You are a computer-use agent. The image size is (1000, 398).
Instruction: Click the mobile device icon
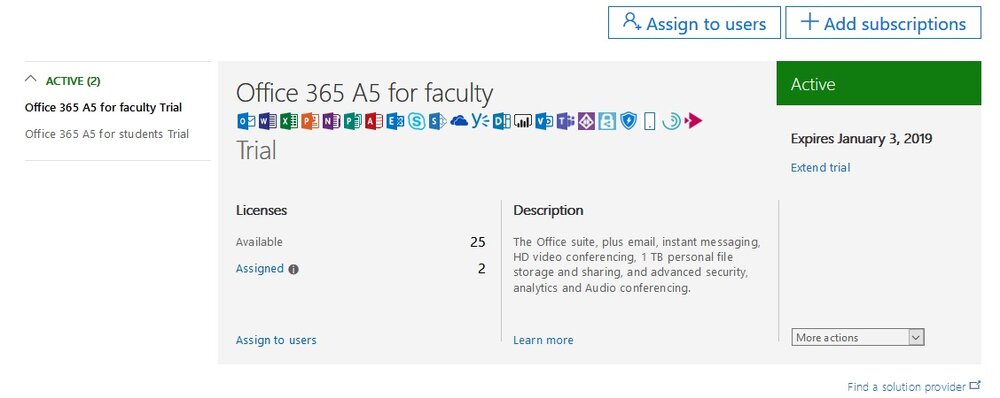point(649,121)
